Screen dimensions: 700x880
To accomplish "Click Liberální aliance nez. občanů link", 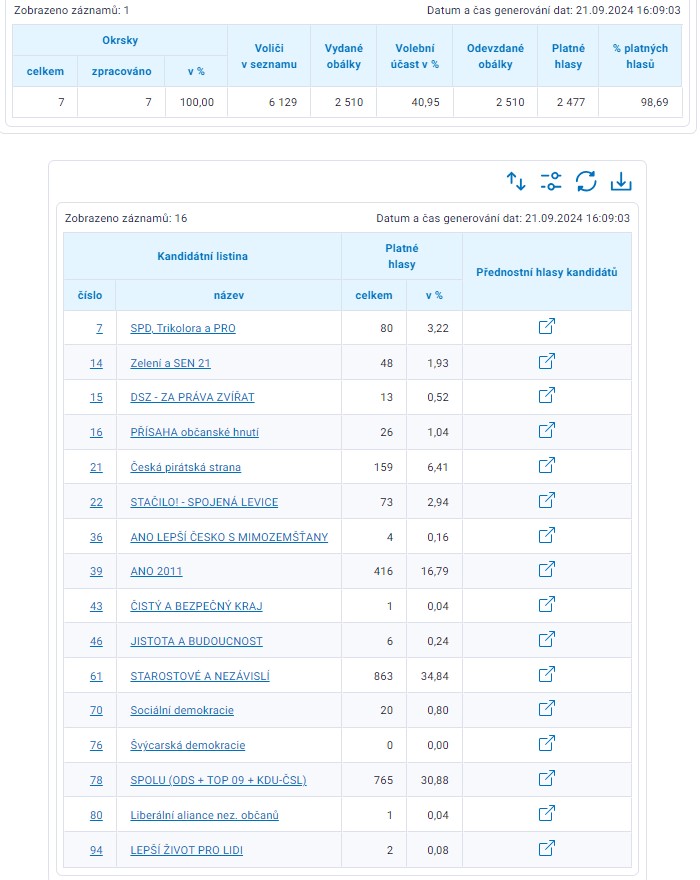I will (204, 815).
